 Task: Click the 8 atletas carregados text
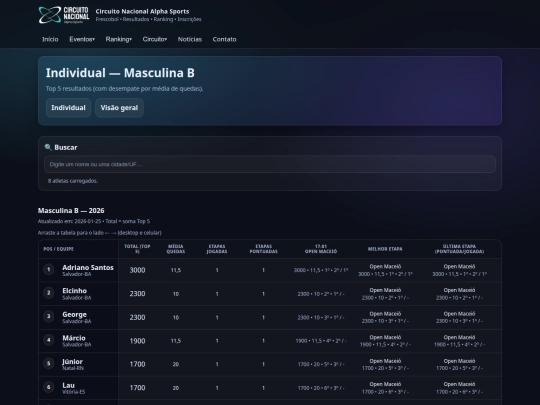[73, 181]
